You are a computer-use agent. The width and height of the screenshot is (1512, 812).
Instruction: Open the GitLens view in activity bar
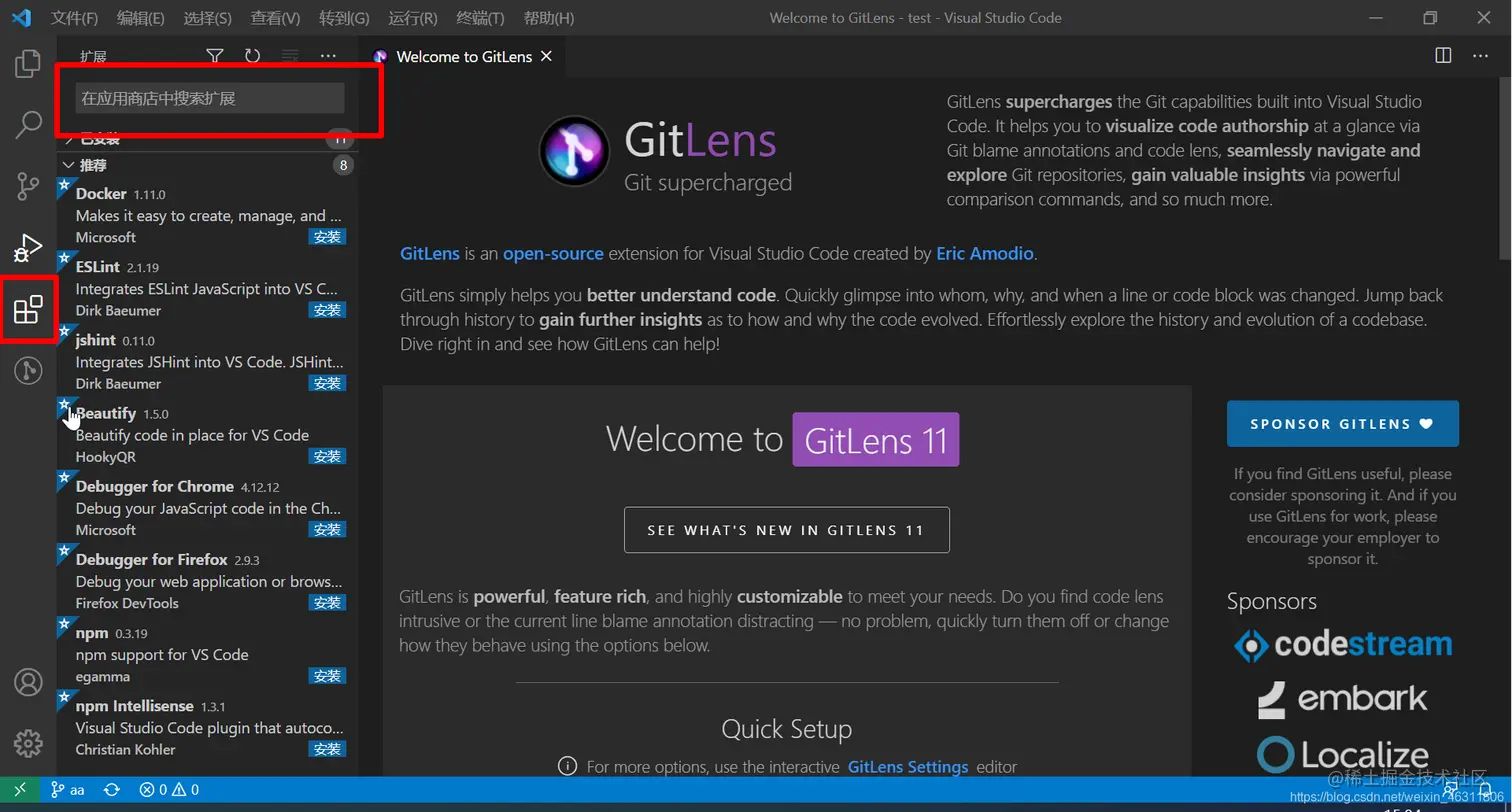pyautogui.click(x=28, y=371)
